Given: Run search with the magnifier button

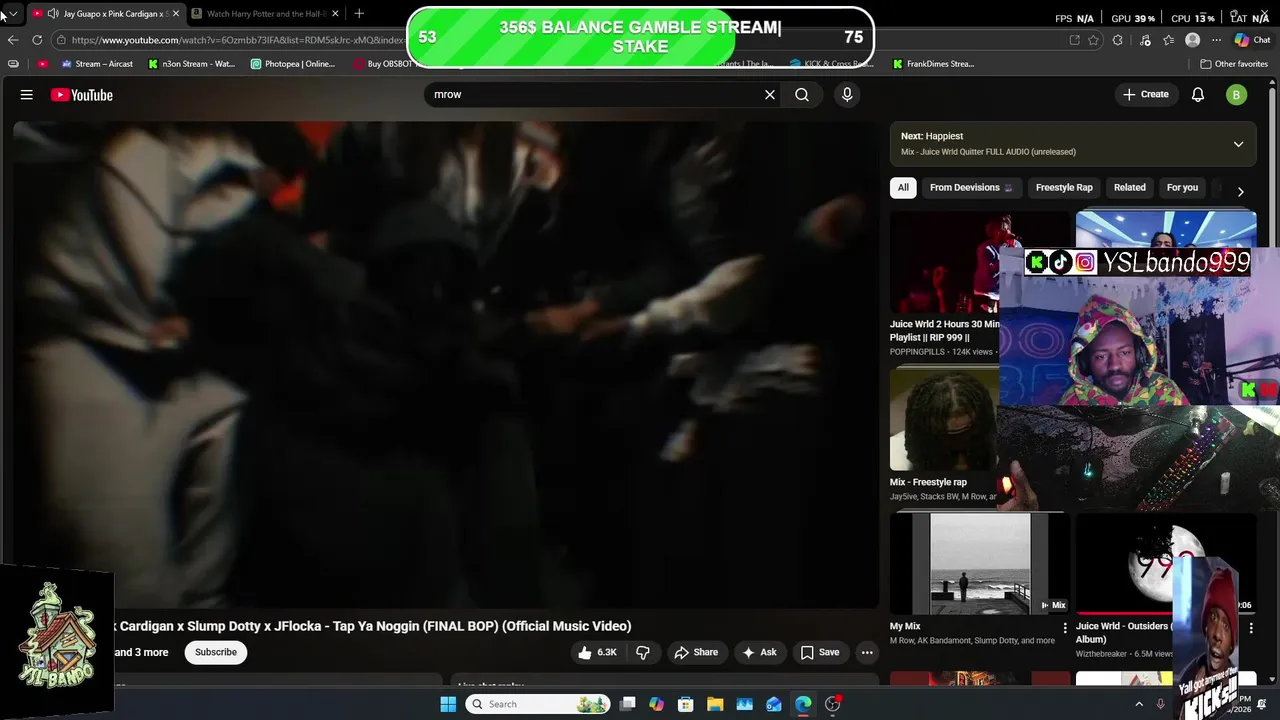Looking at the screenshot, I should (x=802, y=94).
